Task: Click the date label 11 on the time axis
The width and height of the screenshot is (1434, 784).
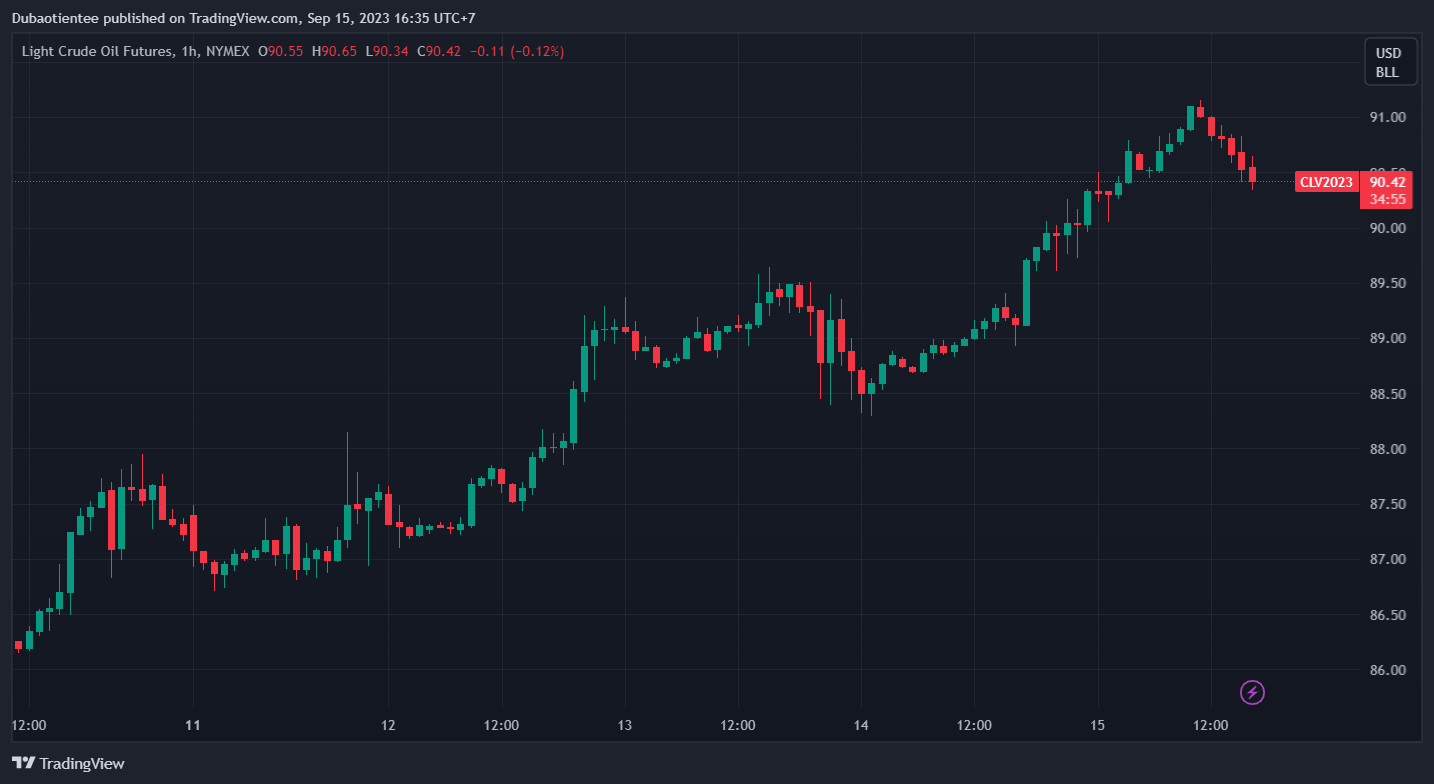Action: coord(194,725)
